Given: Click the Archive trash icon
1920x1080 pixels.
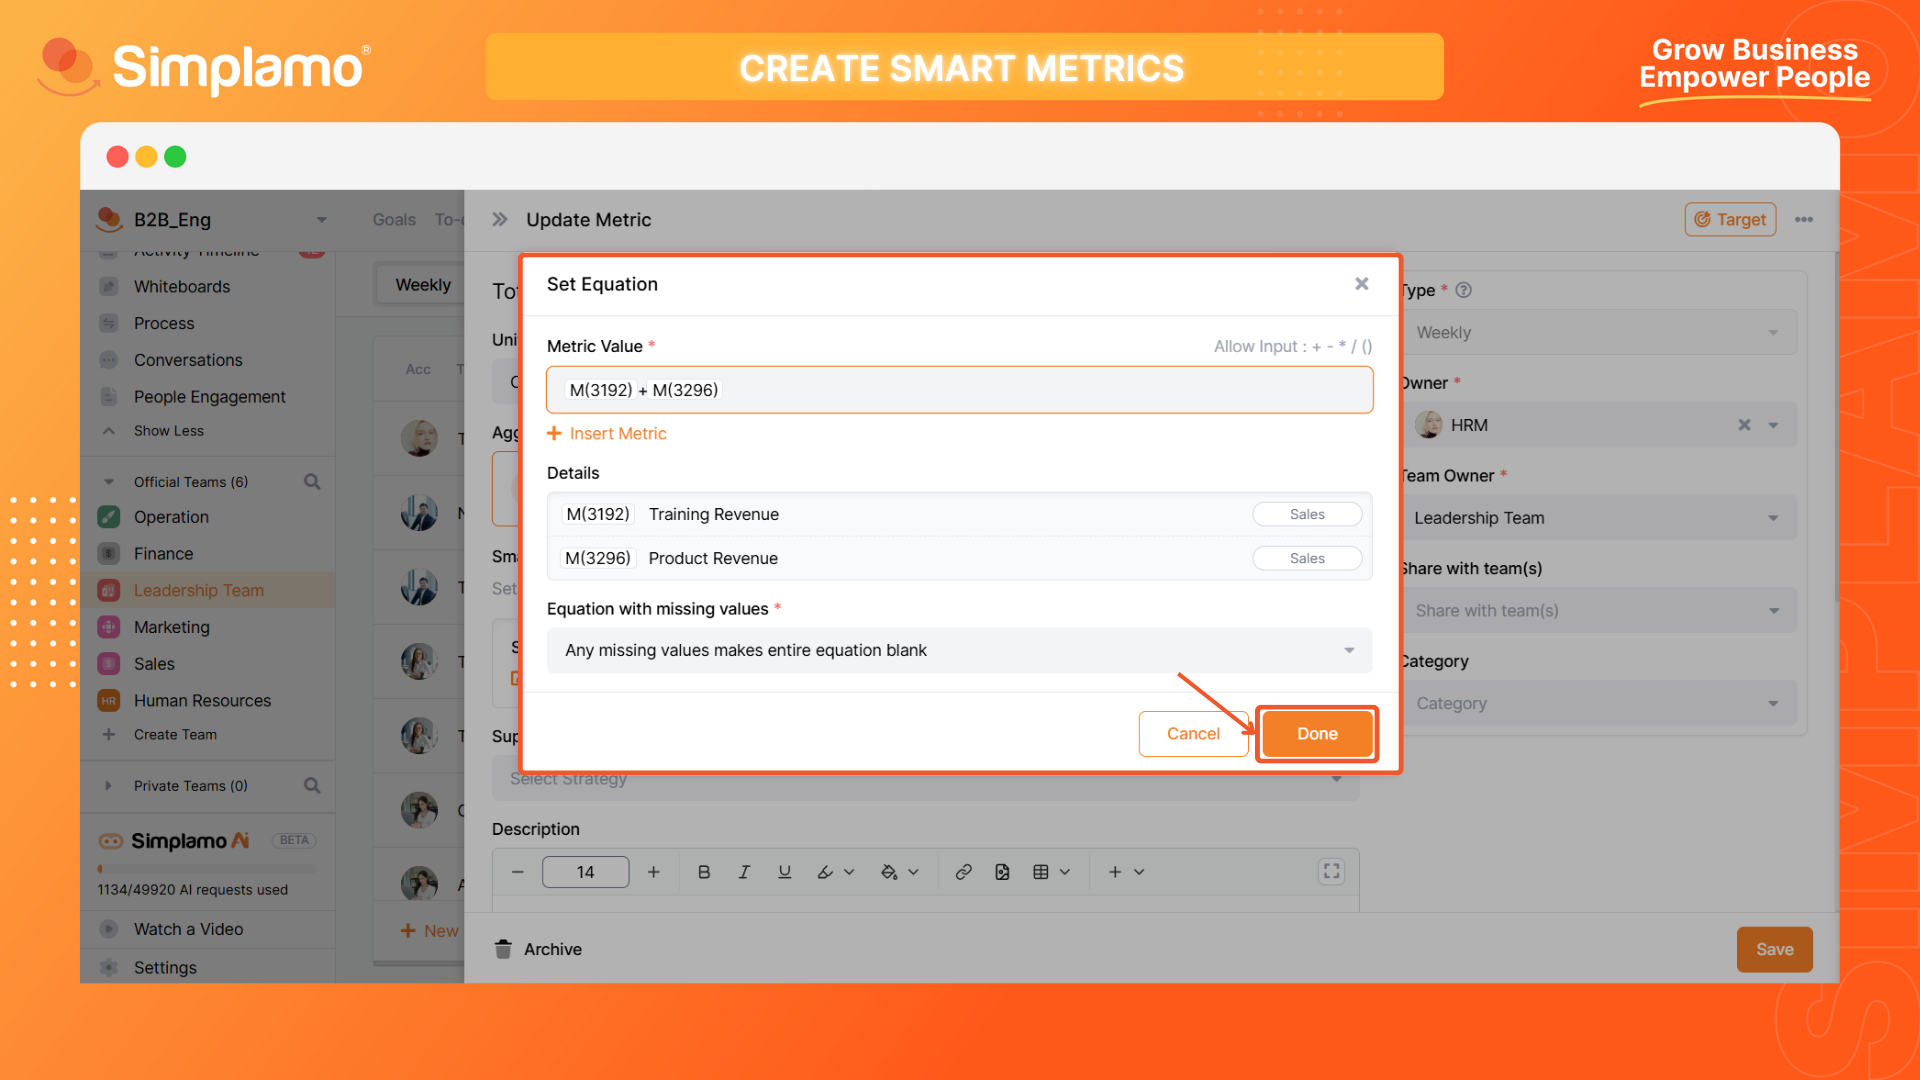Looking at the screenshot, I should click(503, 949).
